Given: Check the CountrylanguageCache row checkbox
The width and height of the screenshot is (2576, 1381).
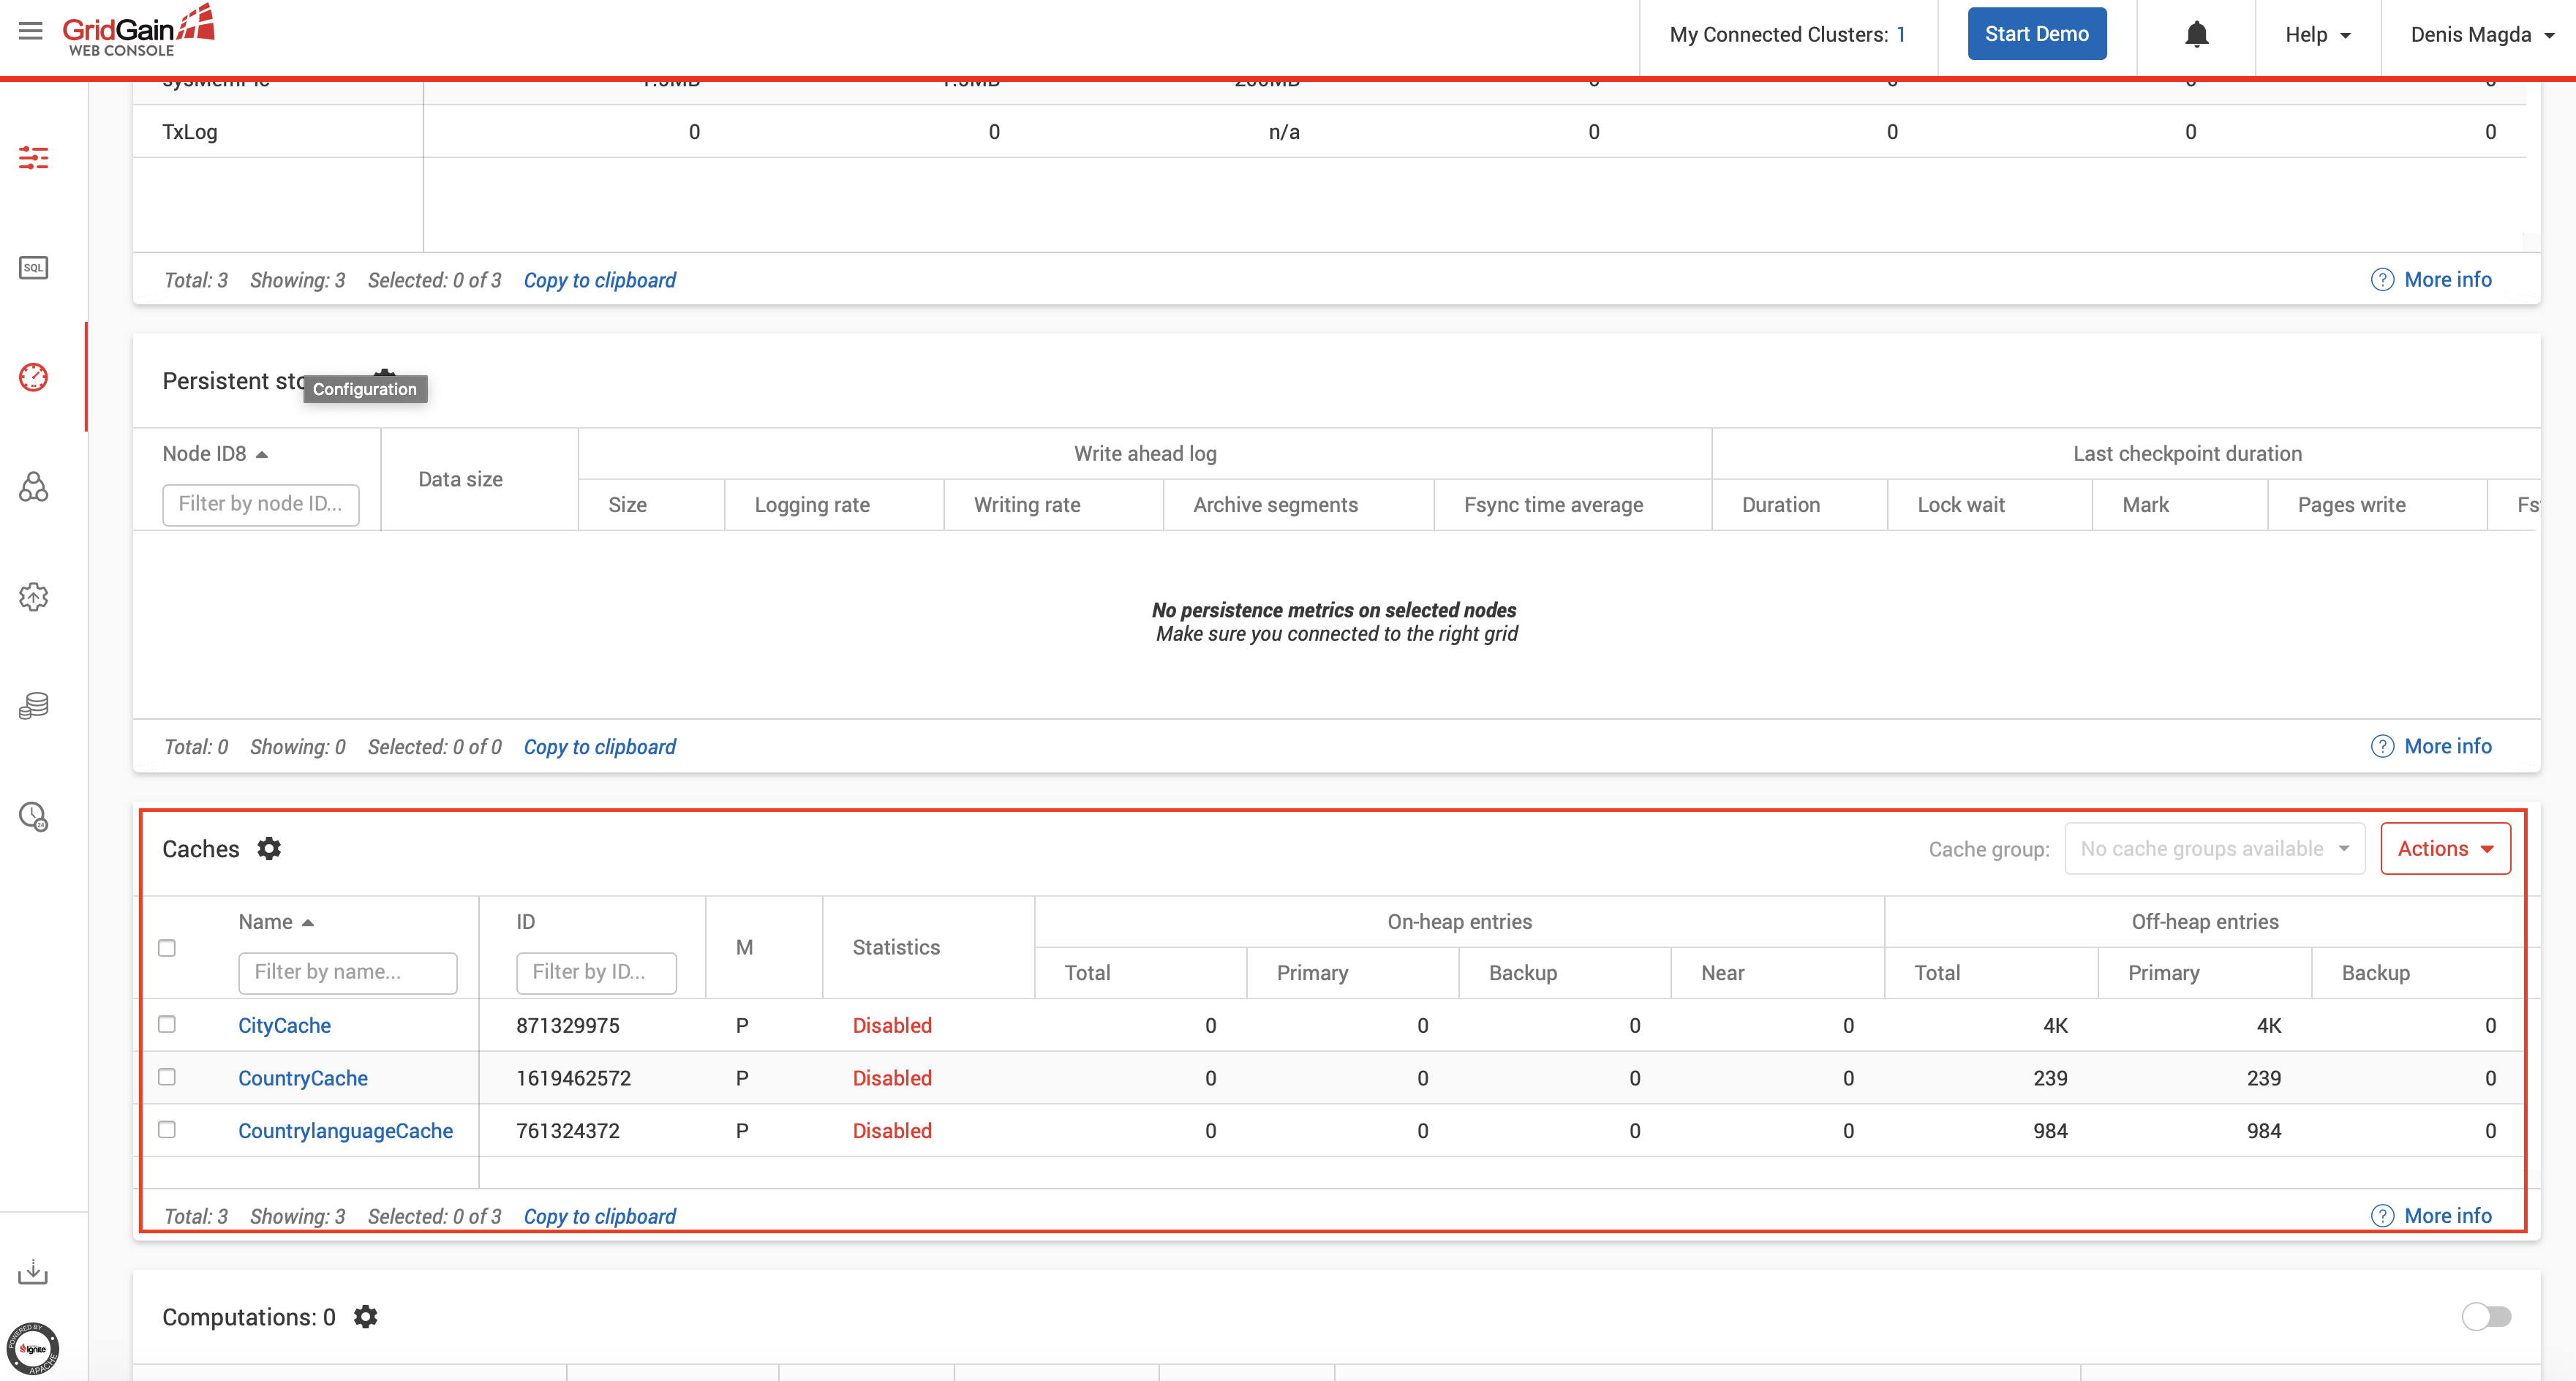Looking at the screenshot, I should pos(167,1129).
